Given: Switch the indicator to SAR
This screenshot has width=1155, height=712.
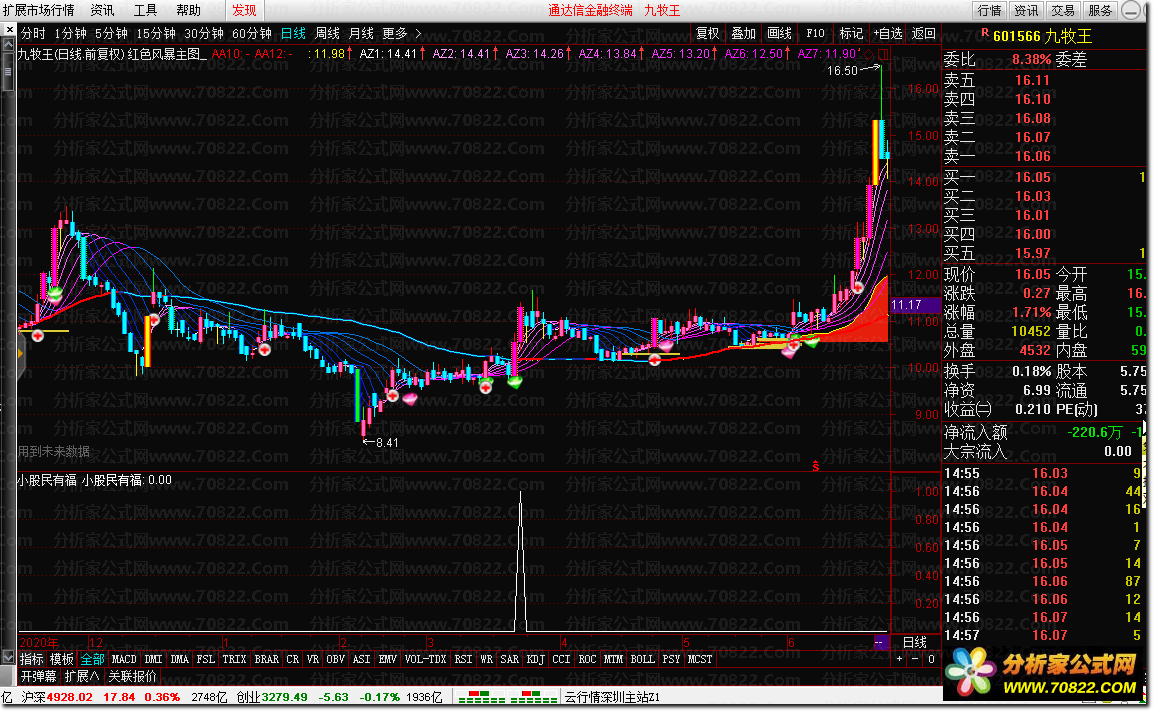Looking at the screenshot, I should tap(510, 659).
